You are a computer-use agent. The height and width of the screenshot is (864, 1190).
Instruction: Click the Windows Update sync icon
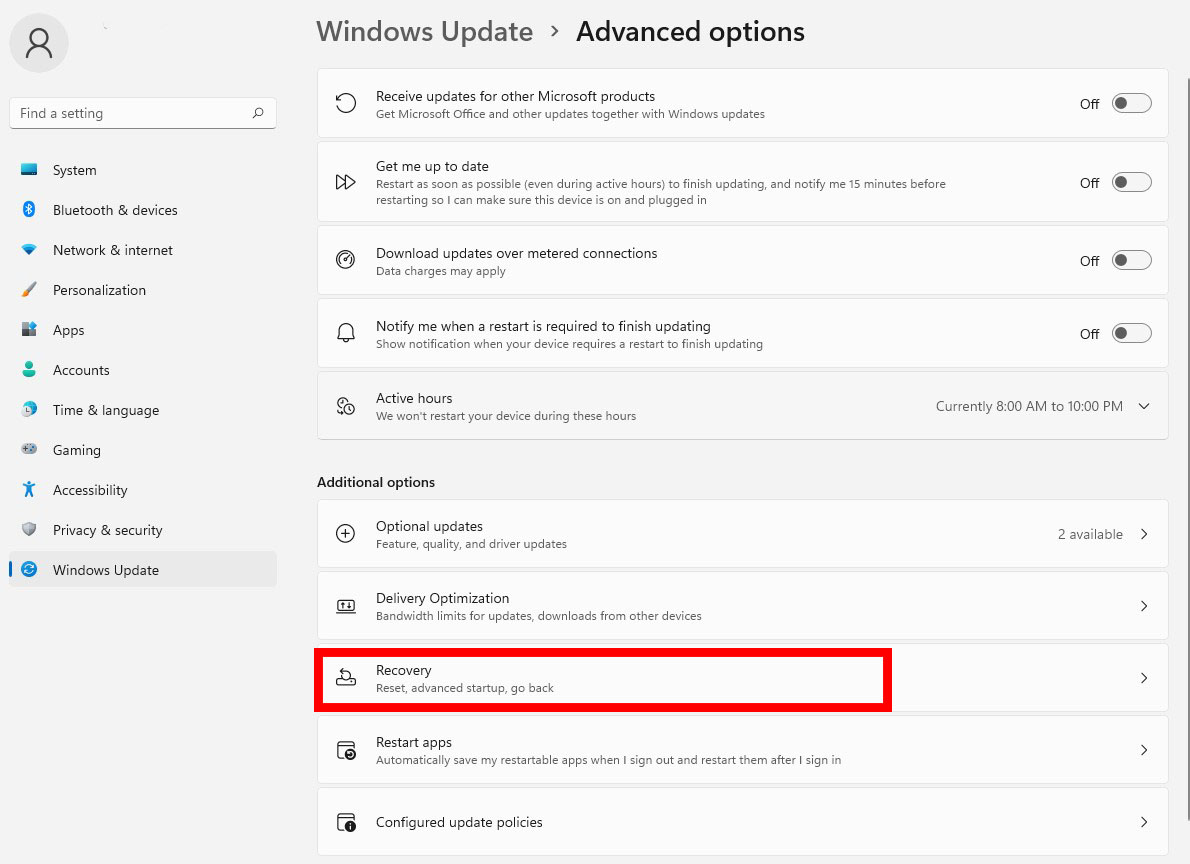click(x=29, y=569)
